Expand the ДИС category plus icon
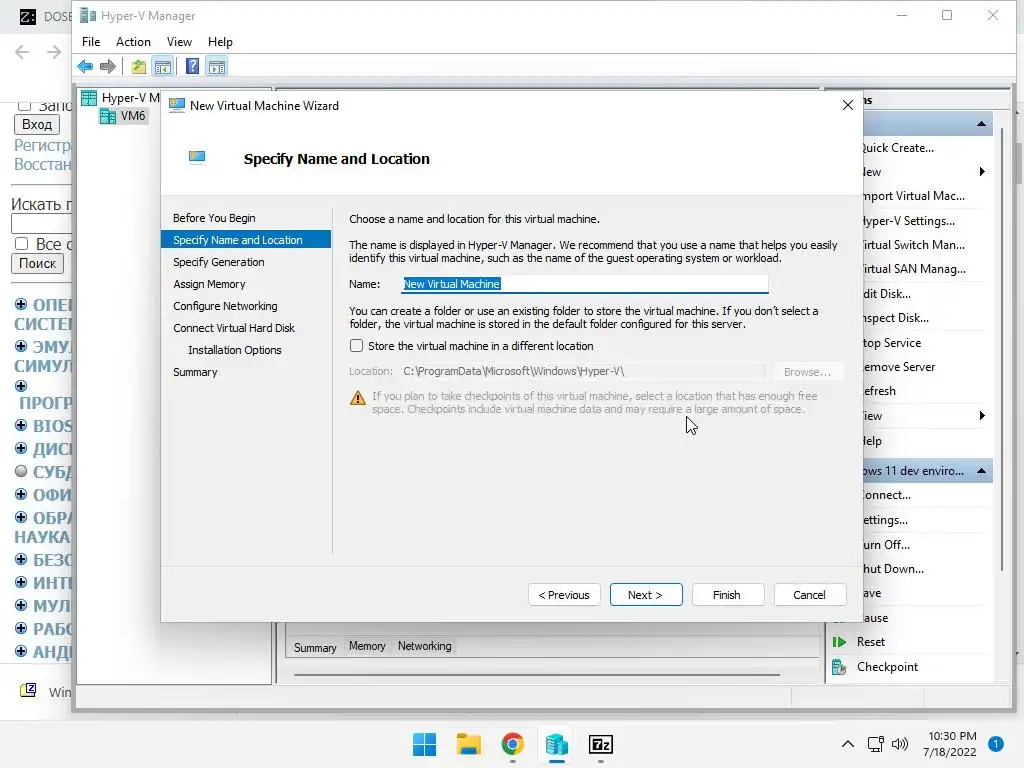Image resolution: width=1024 pixels, height=768 pixels. 21,449
